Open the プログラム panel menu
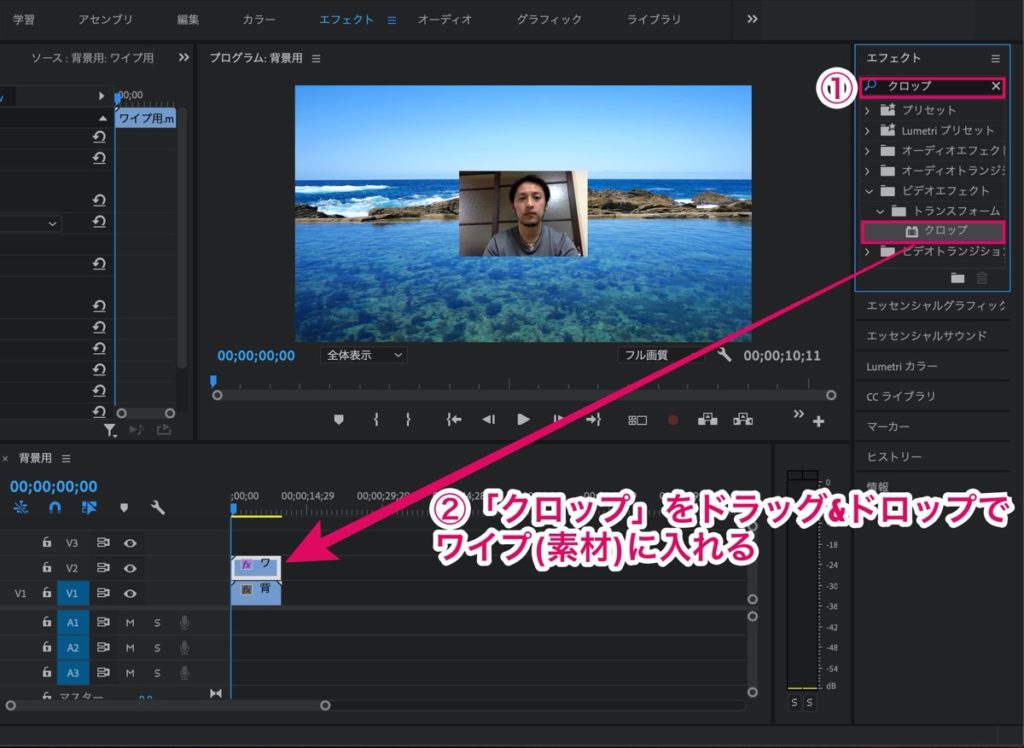The width and height of the screenshot is (1024, 748). (316, 59)
